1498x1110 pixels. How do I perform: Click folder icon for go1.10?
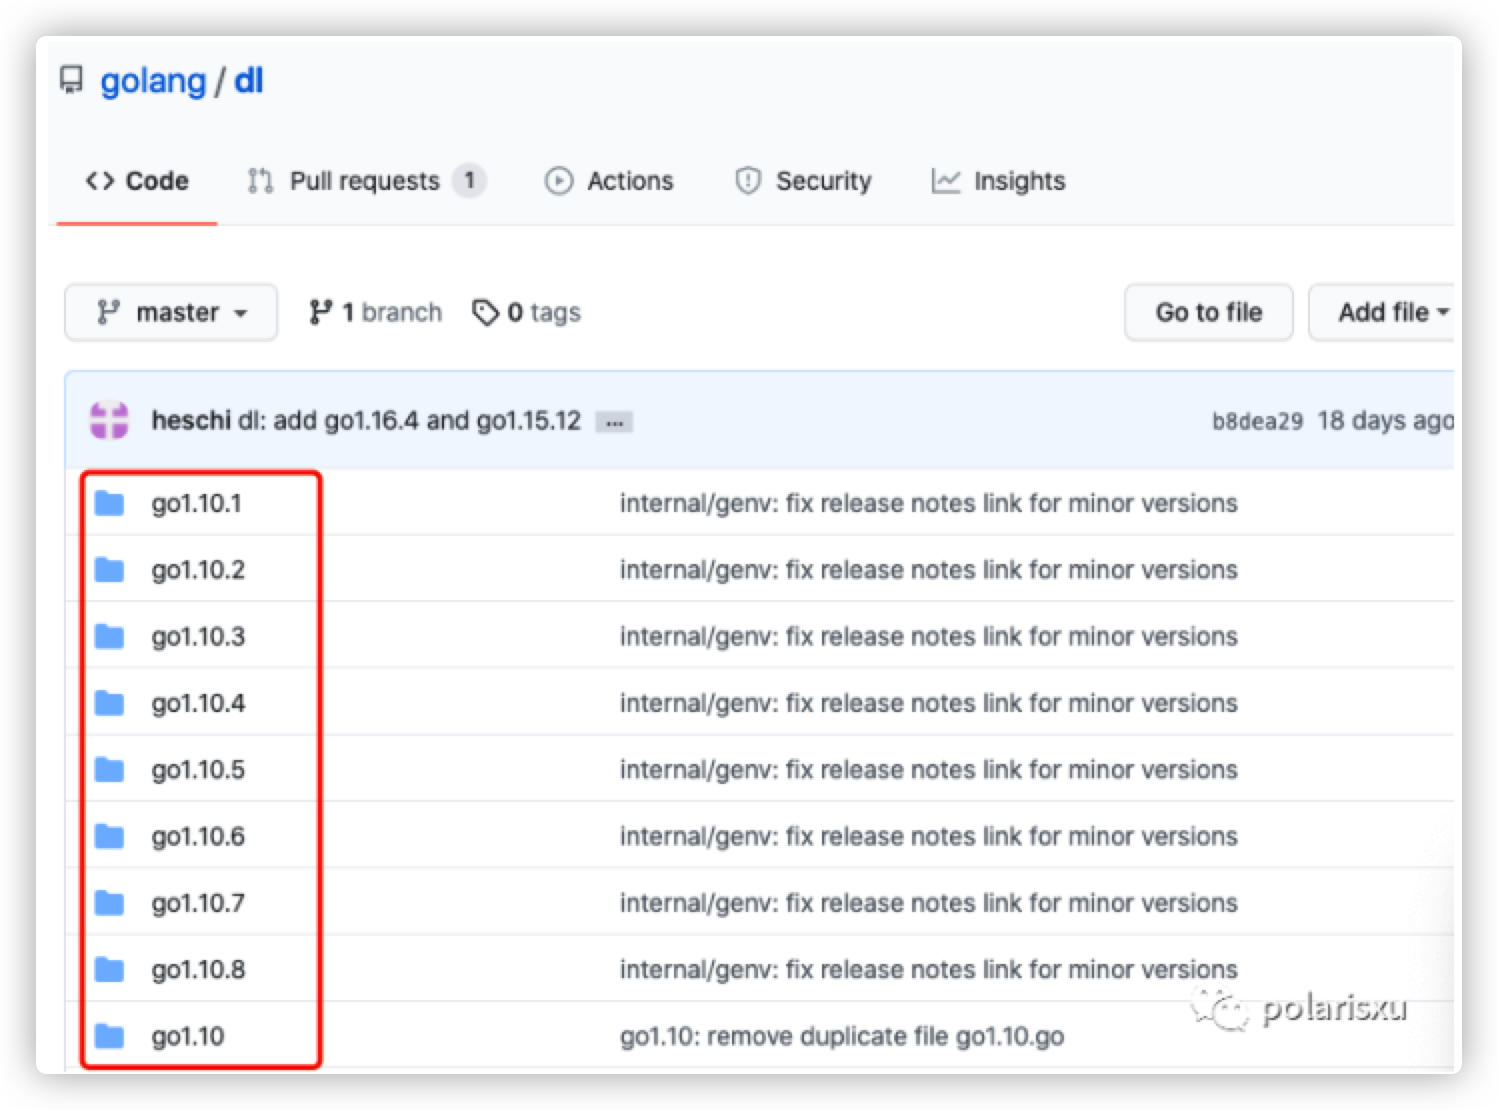click(x=109, y=1036)
